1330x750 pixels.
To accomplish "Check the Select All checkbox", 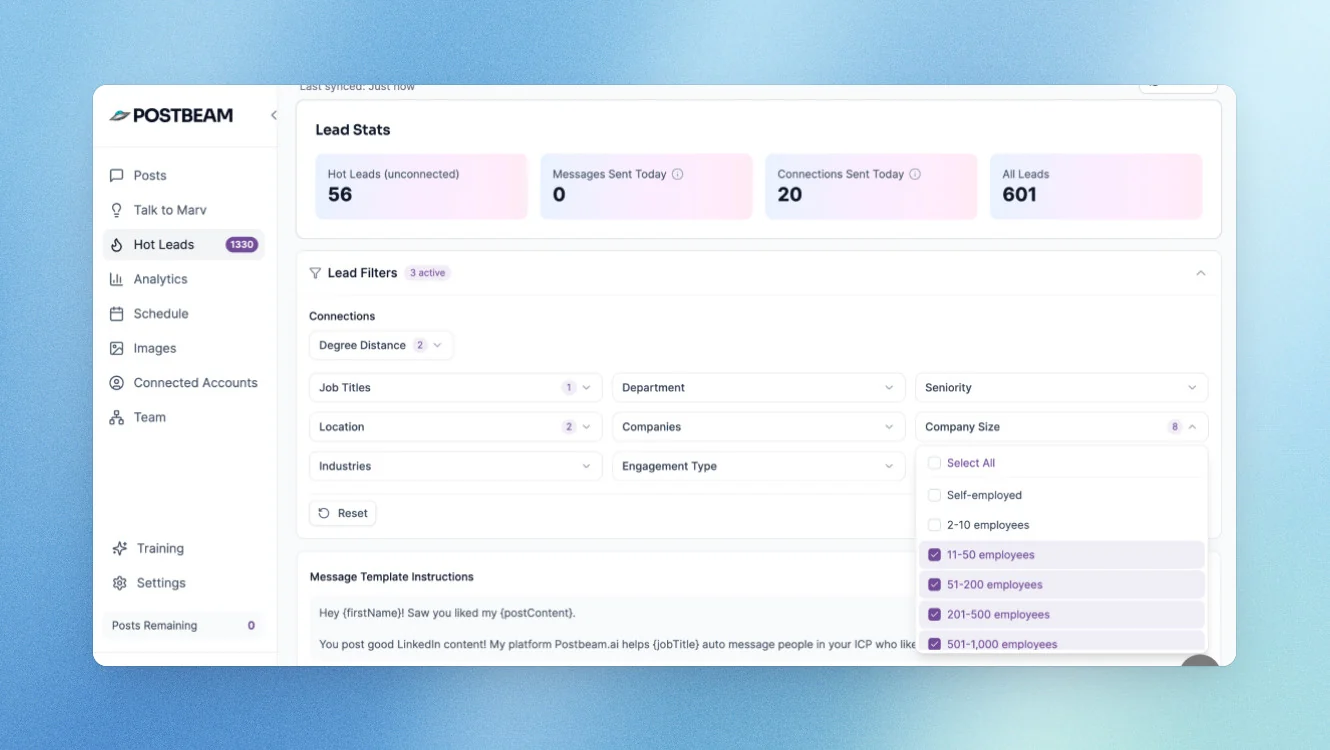I will click(x=934, y=463).
